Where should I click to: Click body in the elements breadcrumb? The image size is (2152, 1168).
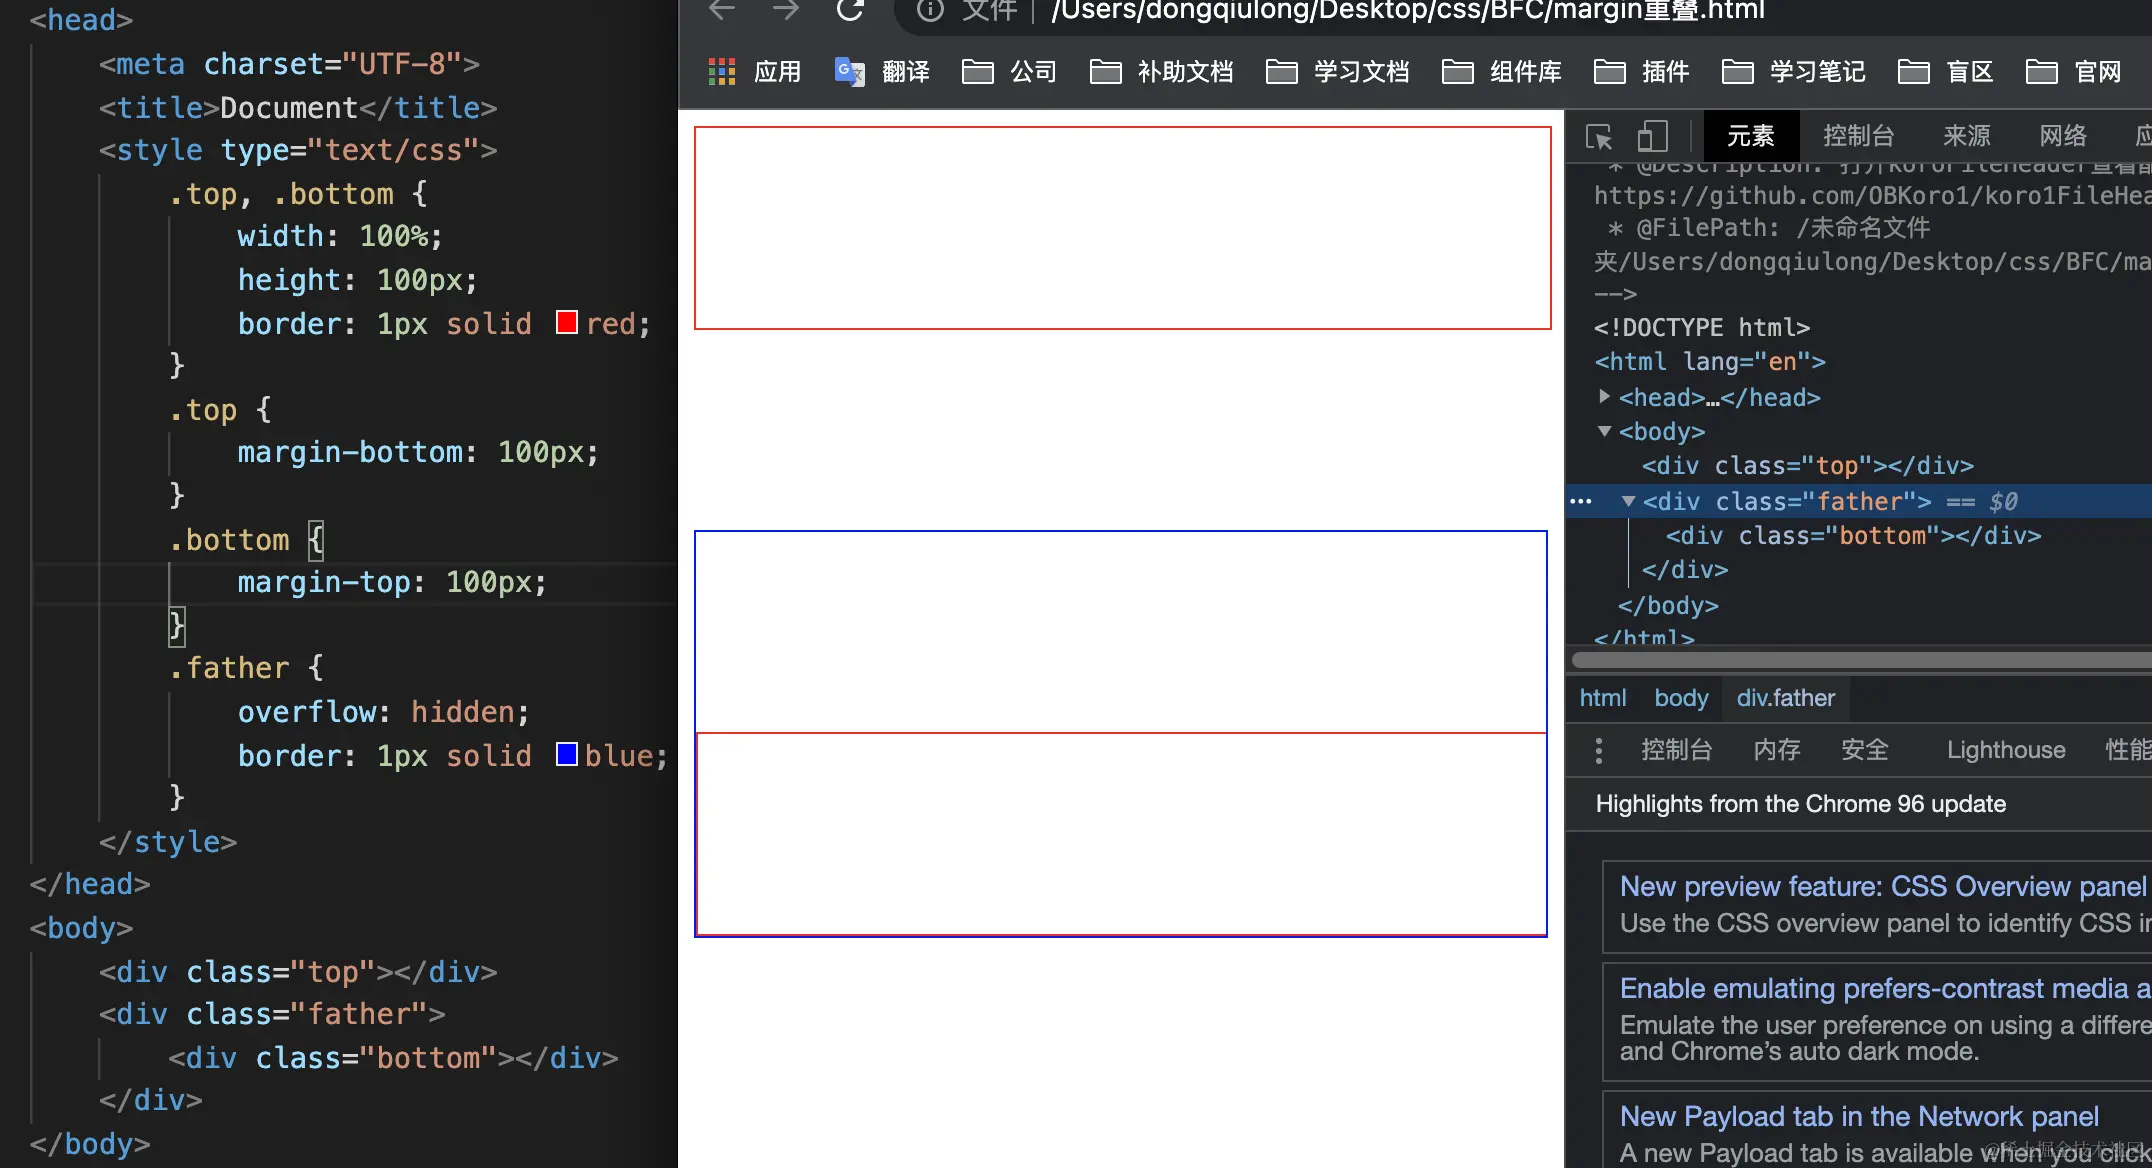click(x=1681, y=698)
